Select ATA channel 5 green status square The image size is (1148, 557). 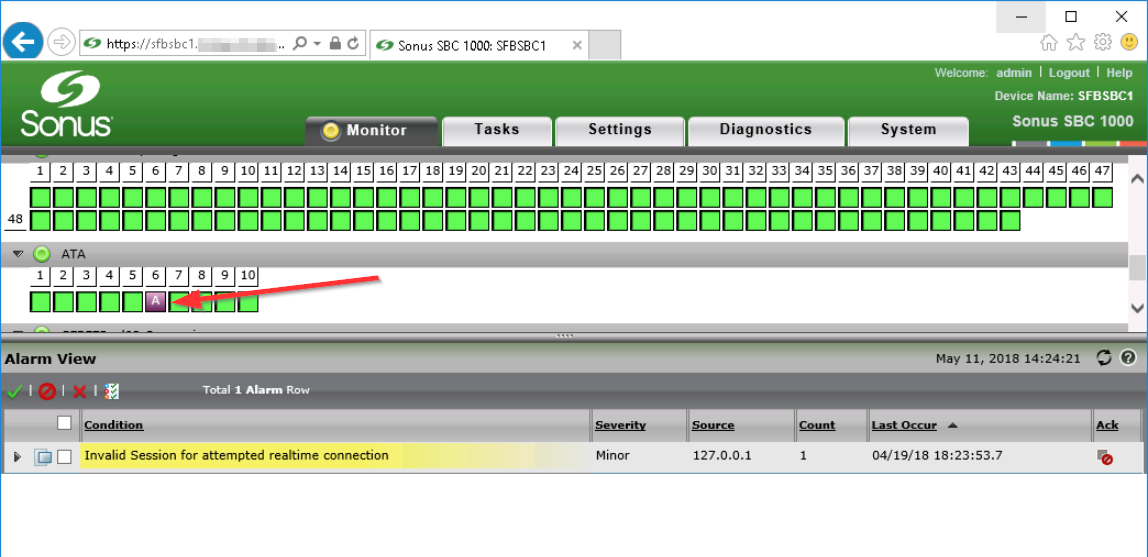[x=133, y=301]
